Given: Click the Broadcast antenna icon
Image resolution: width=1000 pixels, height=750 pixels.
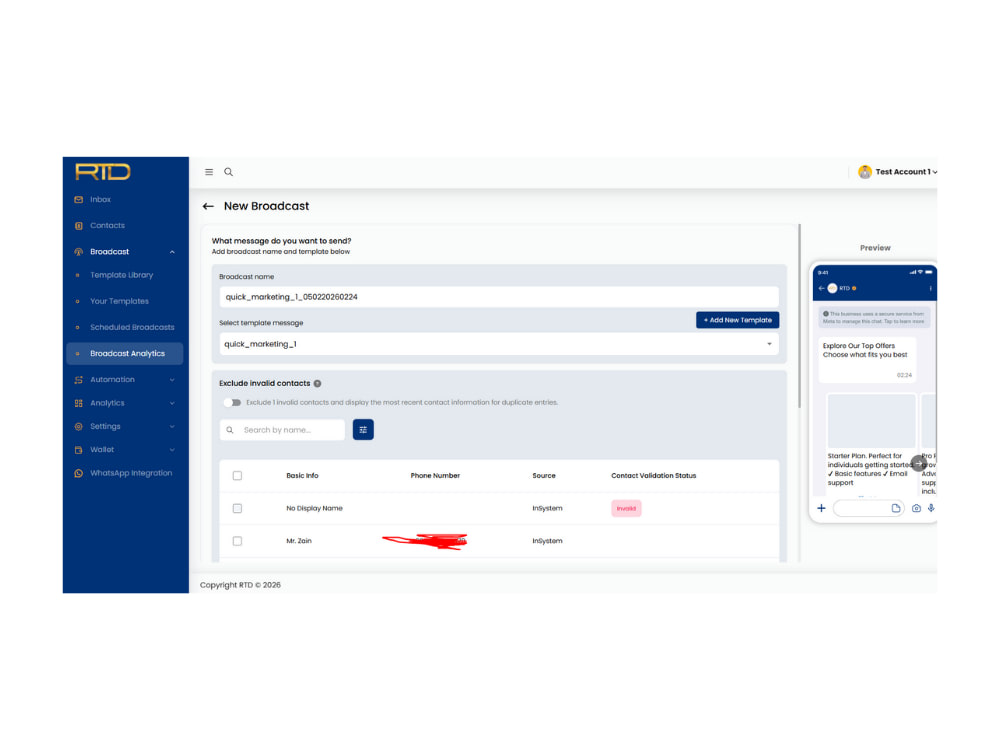Looking at the screenshot, I should tap(78, 252).
